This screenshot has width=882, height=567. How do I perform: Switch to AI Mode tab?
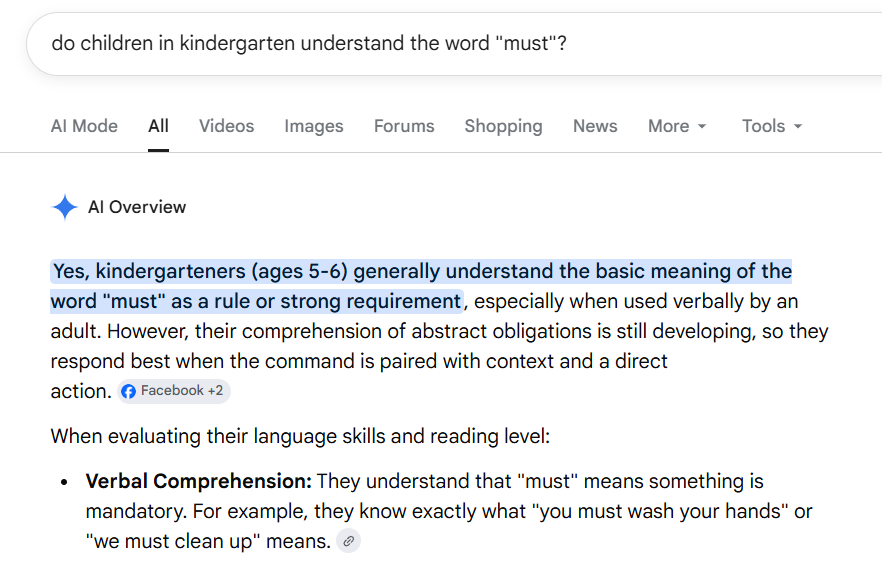pyautogui.click(x=84, y=126)
